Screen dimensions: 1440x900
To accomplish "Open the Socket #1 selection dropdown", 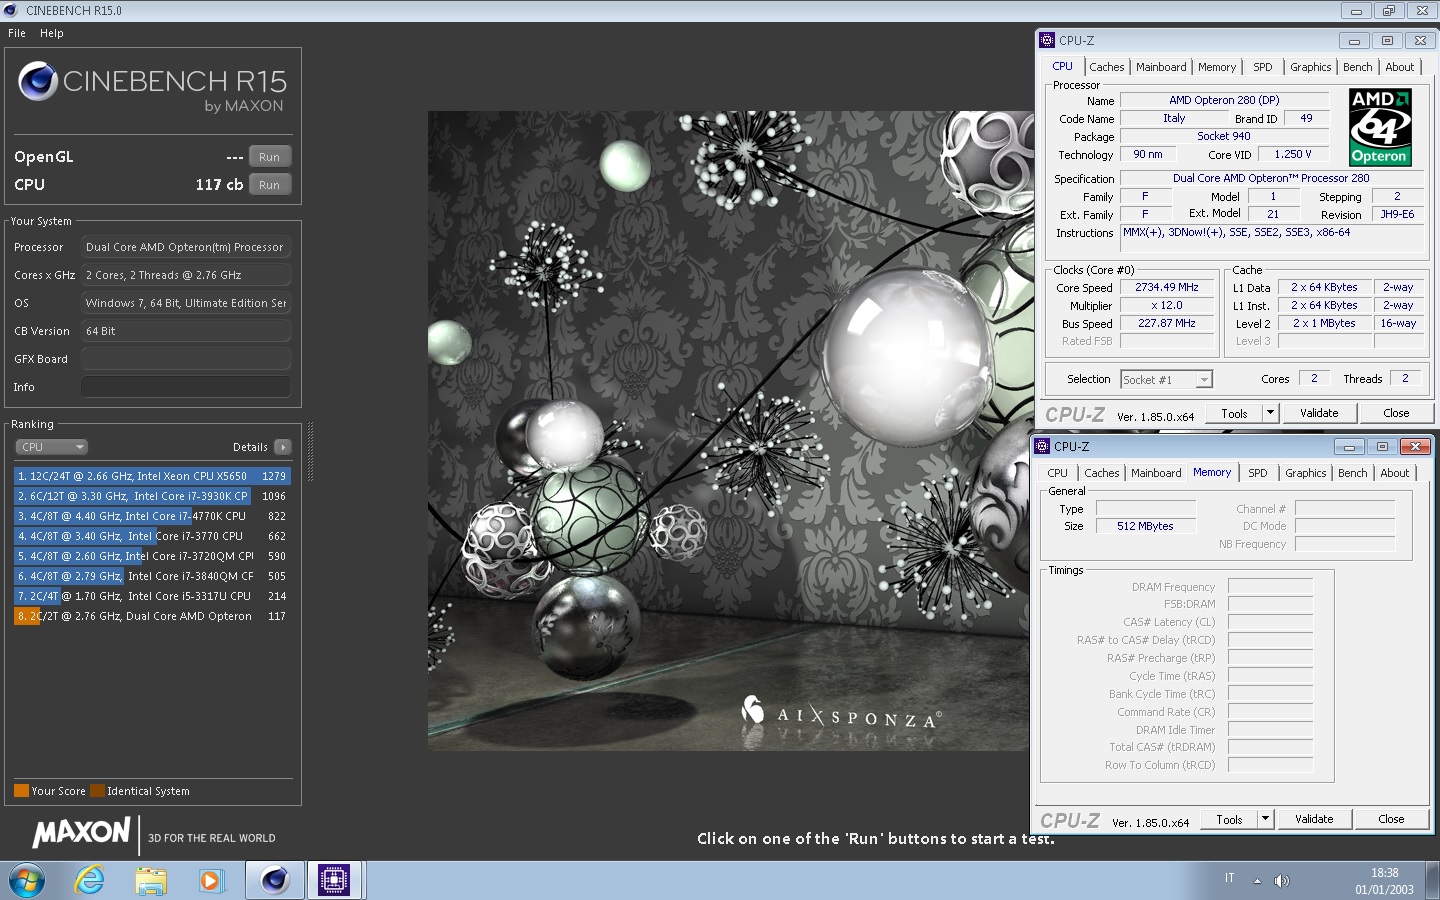I will 1166,380.
